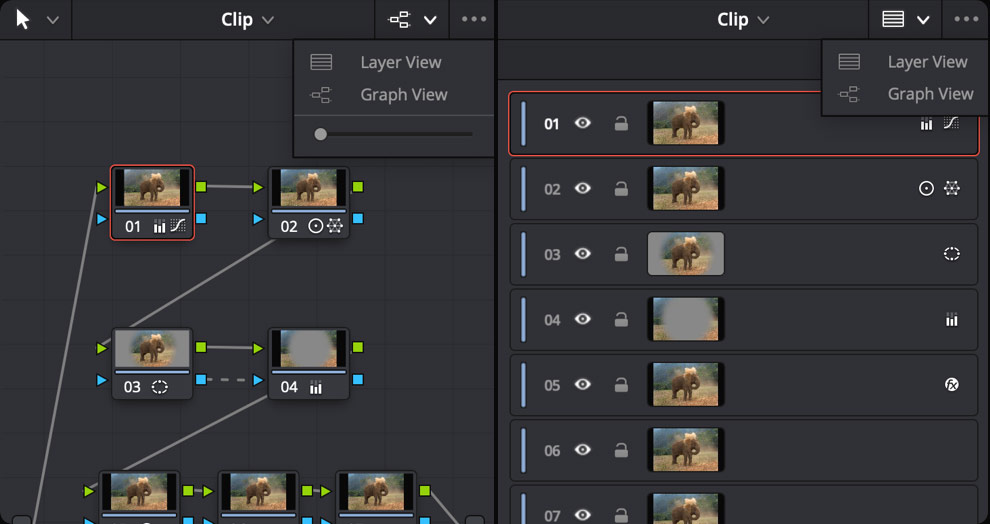
Task: Click the node zoom slider handle
Action: click(x=320, y=133)
